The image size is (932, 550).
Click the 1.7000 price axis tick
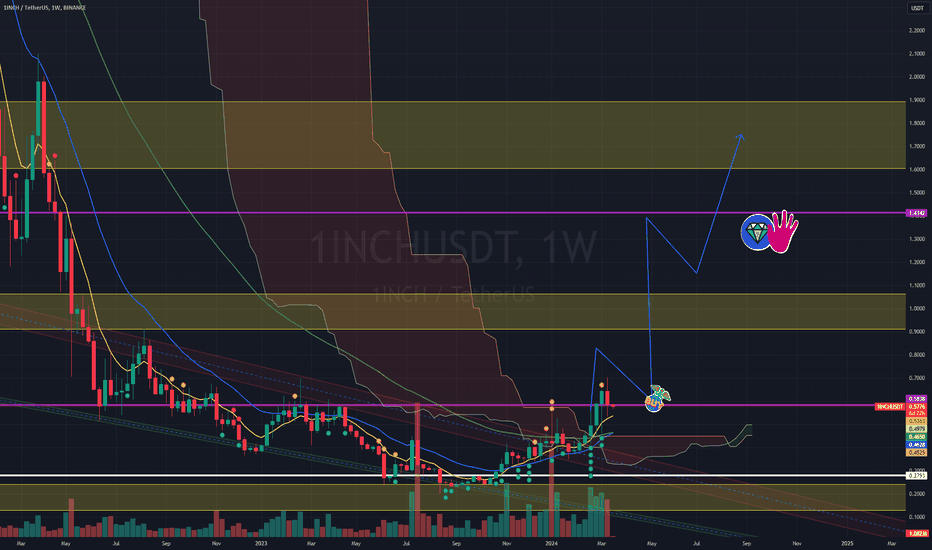(917, 146)
